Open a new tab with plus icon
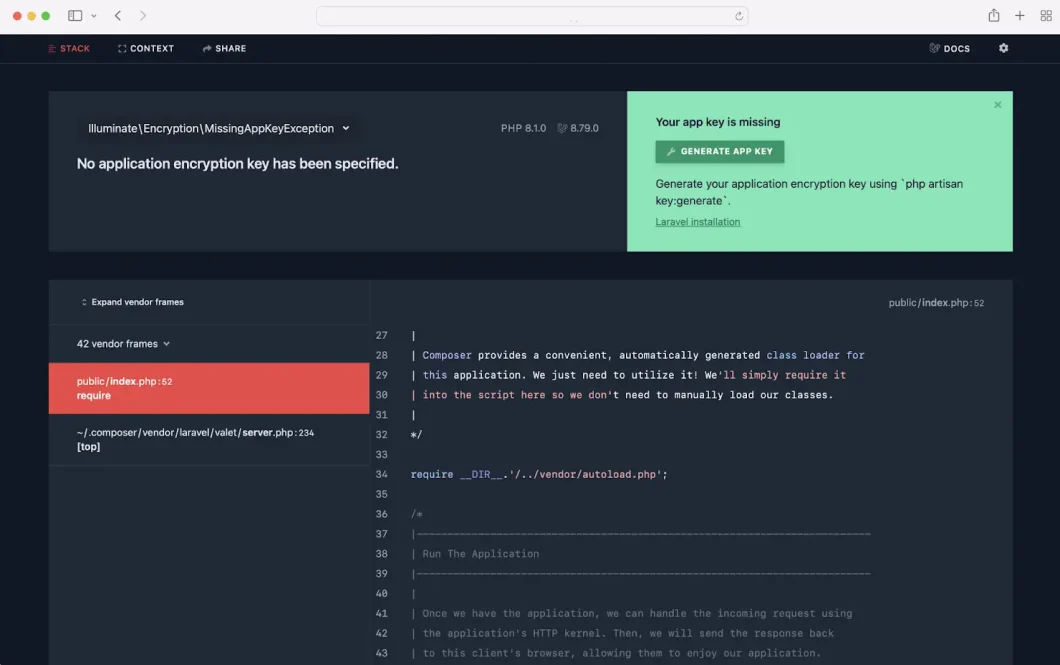 [x=1019, y=16]
